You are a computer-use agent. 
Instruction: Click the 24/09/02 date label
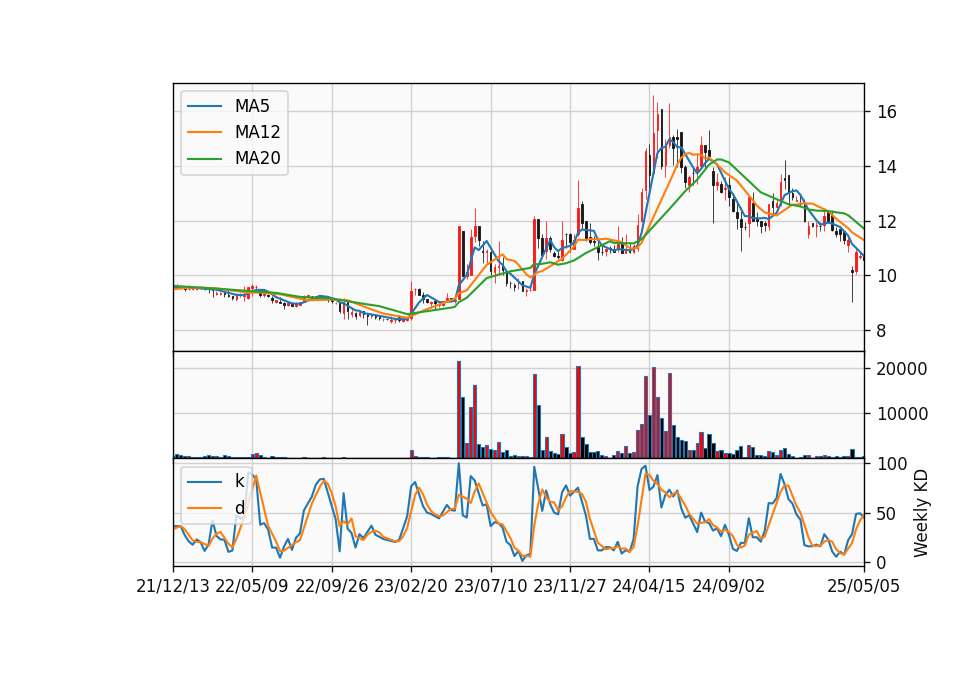click(x=729, y=586)
